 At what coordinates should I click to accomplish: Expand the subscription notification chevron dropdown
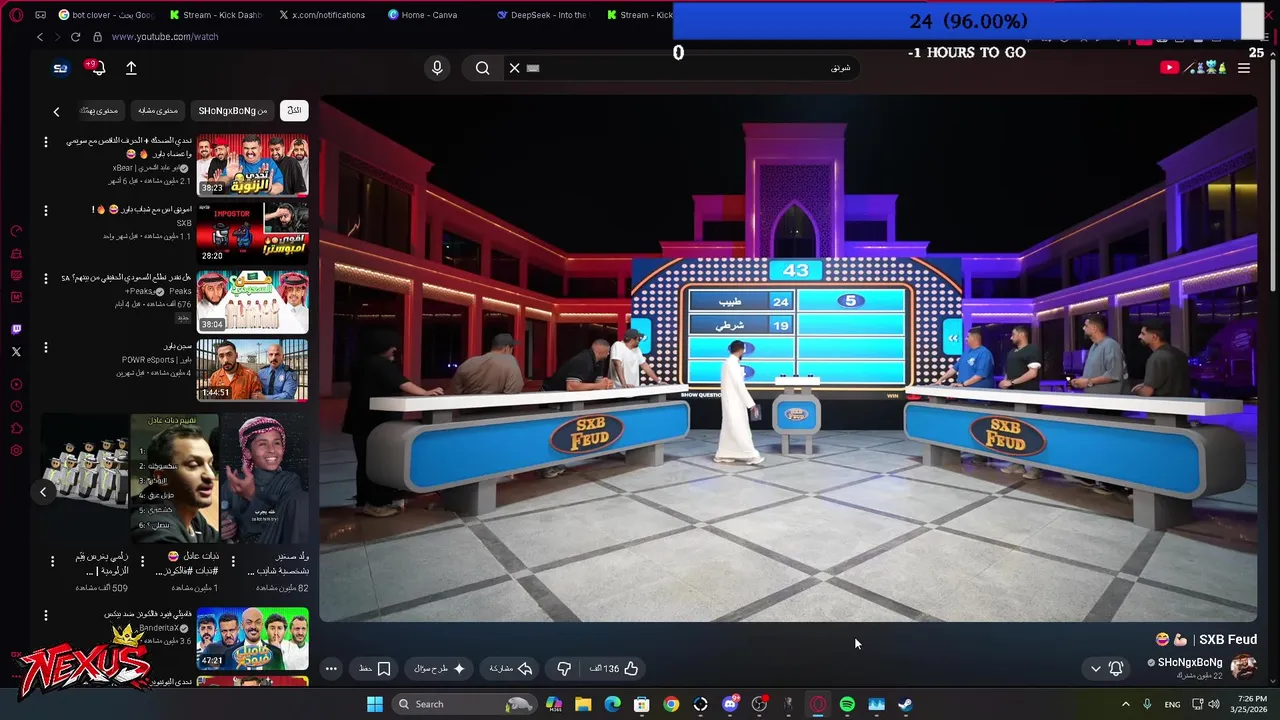(1095, 668)
